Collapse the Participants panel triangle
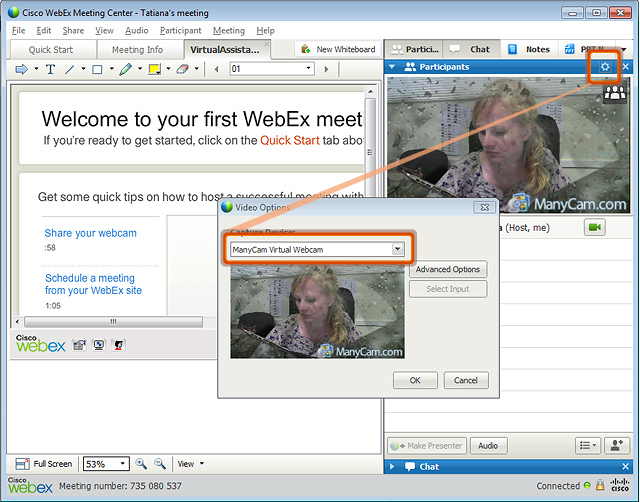640x502 pixels. click(392, 67)
